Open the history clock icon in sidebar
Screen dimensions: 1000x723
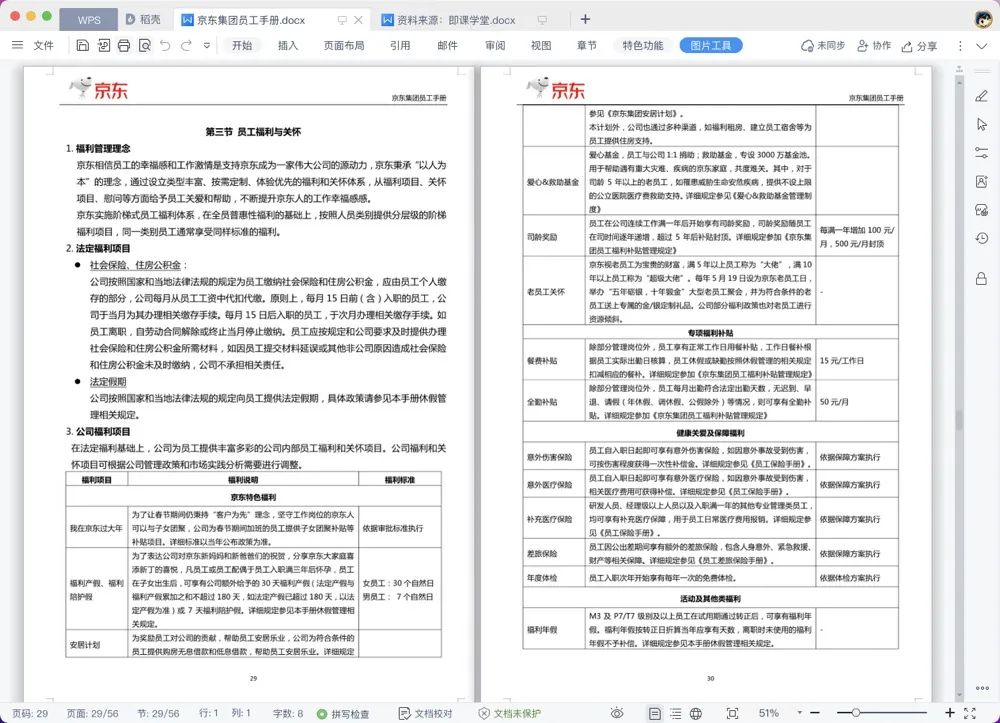pos(982,238)
